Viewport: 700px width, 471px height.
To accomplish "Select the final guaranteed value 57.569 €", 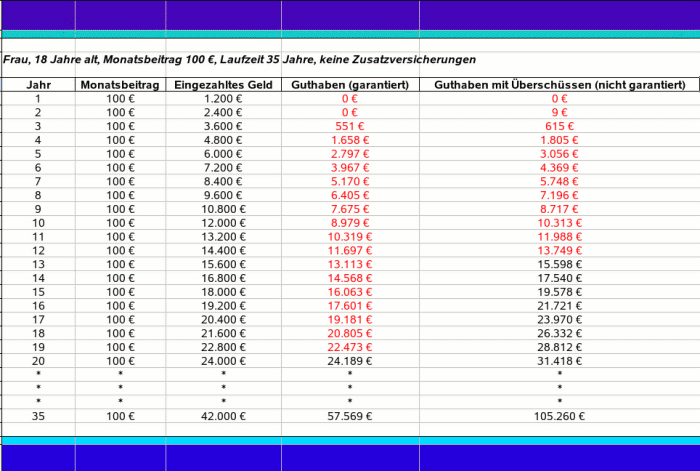I will [x=350, y=417].
